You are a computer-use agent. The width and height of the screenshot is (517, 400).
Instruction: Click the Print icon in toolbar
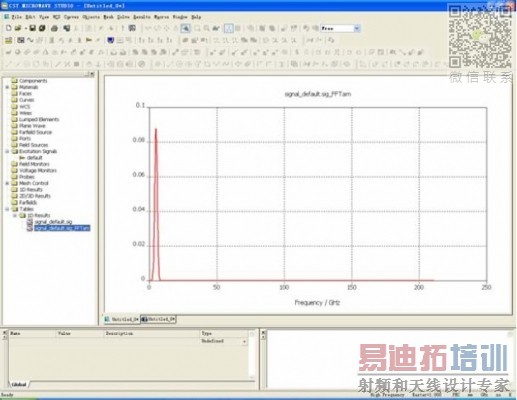(54, 28)
